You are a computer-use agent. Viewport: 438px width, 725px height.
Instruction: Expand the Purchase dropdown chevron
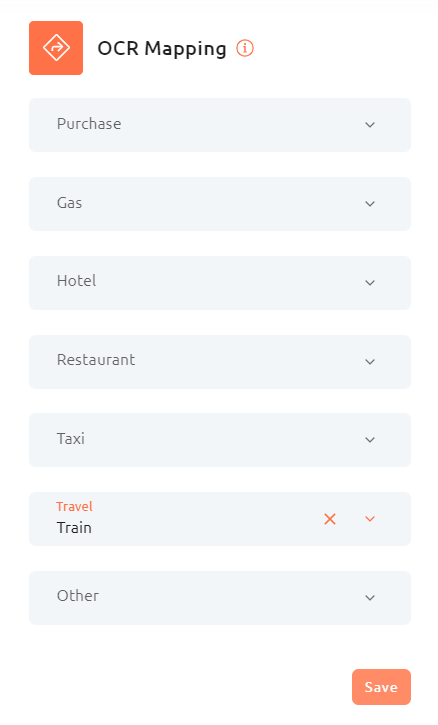(x=370, y=125)
